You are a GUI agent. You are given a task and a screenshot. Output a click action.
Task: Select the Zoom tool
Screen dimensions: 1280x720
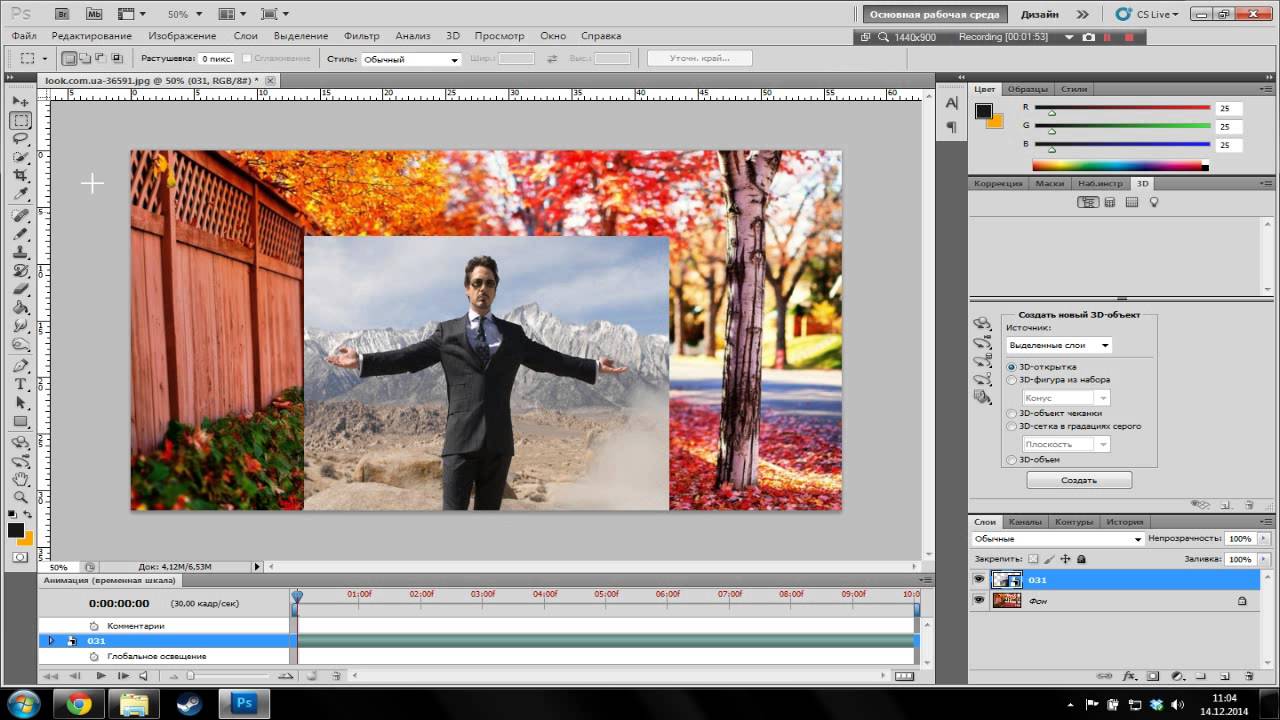[20, 496]
